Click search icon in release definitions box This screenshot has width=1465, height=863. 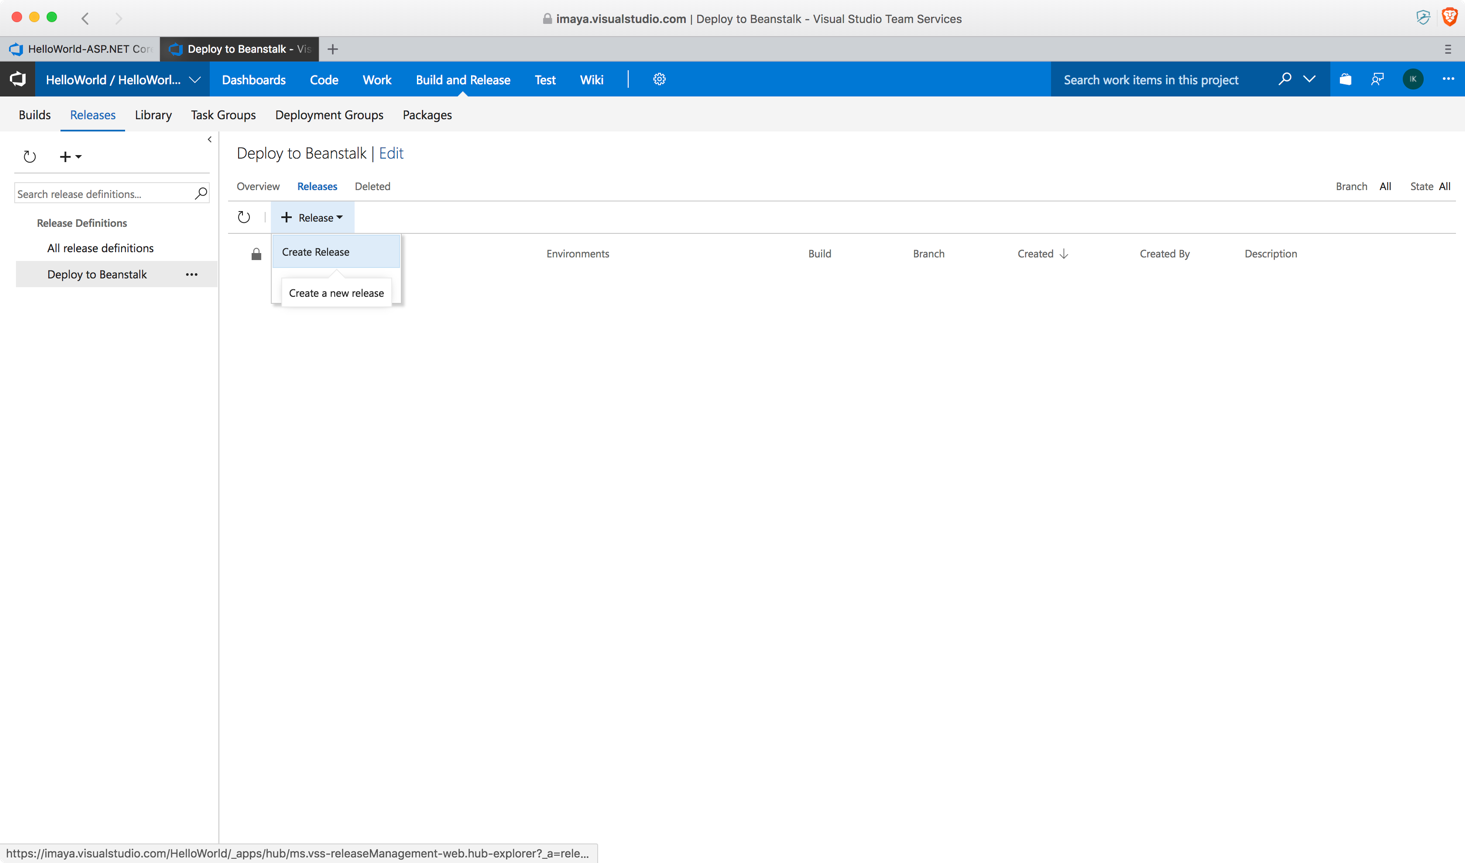pos(201,193)
